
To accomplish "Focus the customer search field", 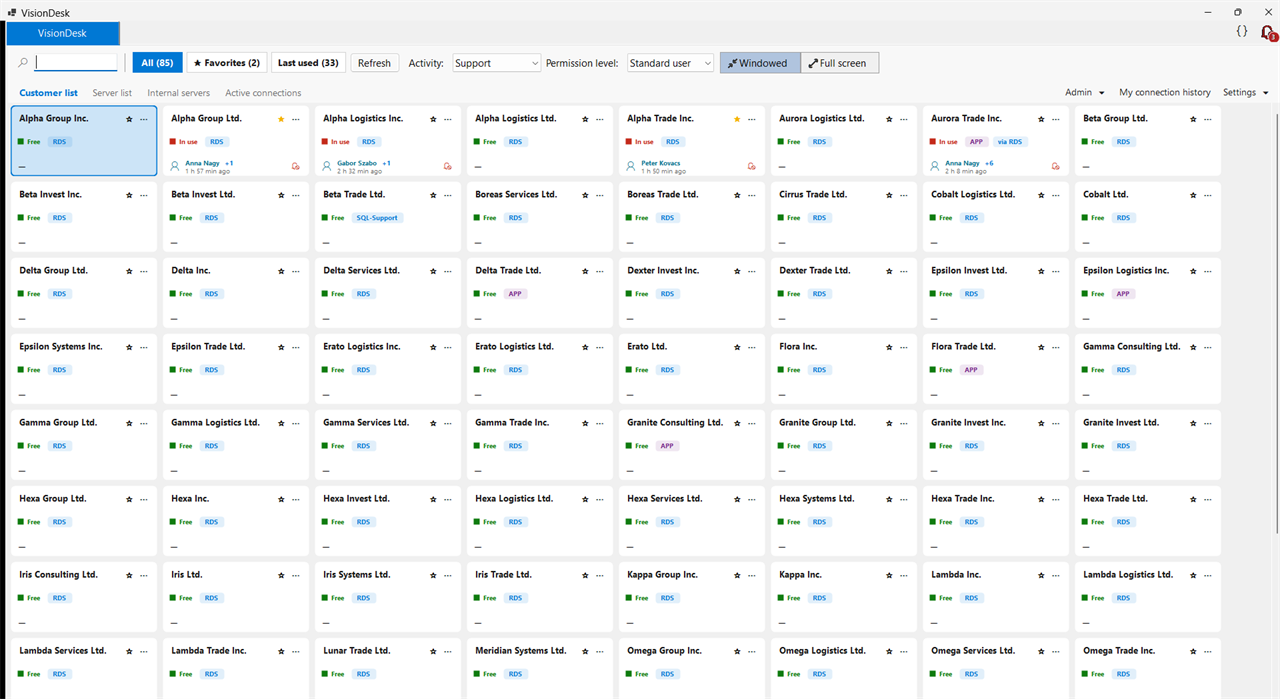I will [x=76, y=63].
